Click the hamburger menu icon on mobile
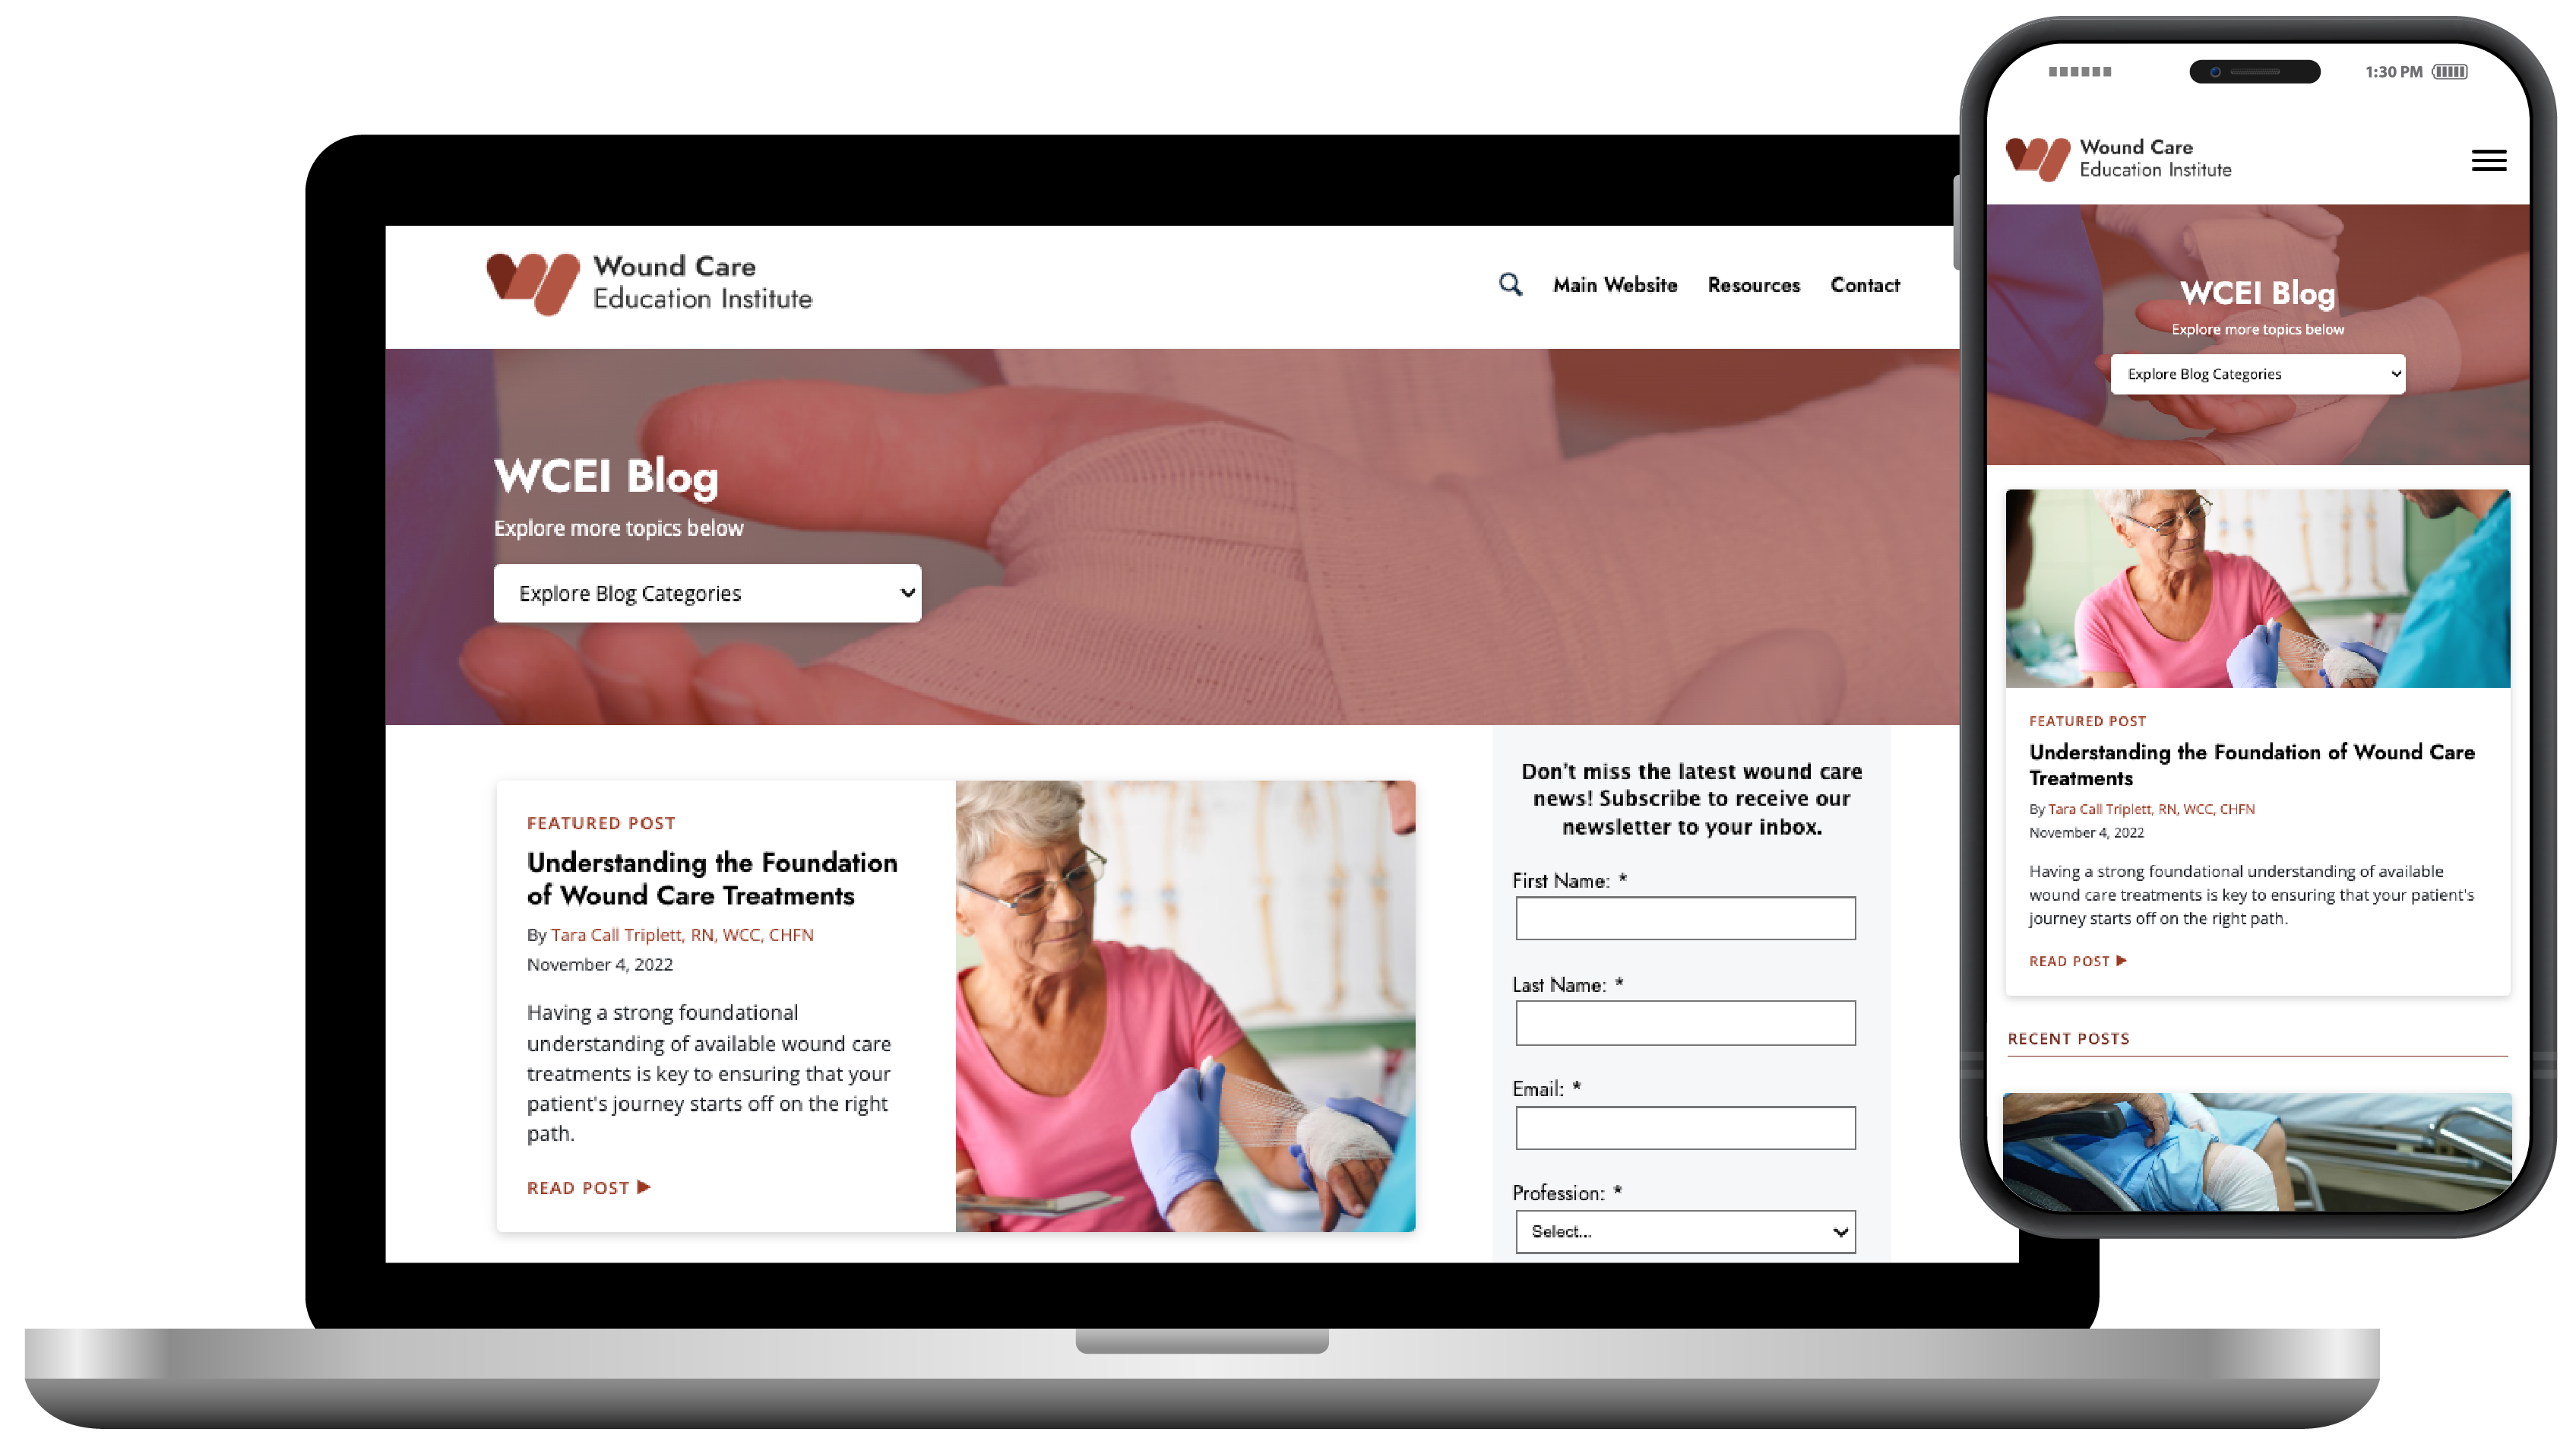 pyautogui.click(x=2489, y=160)
